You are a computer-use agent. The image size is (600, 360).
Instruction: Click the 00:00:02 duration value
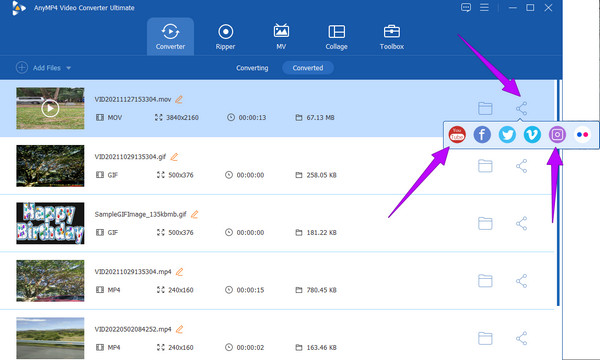click(x=250, y=347)
